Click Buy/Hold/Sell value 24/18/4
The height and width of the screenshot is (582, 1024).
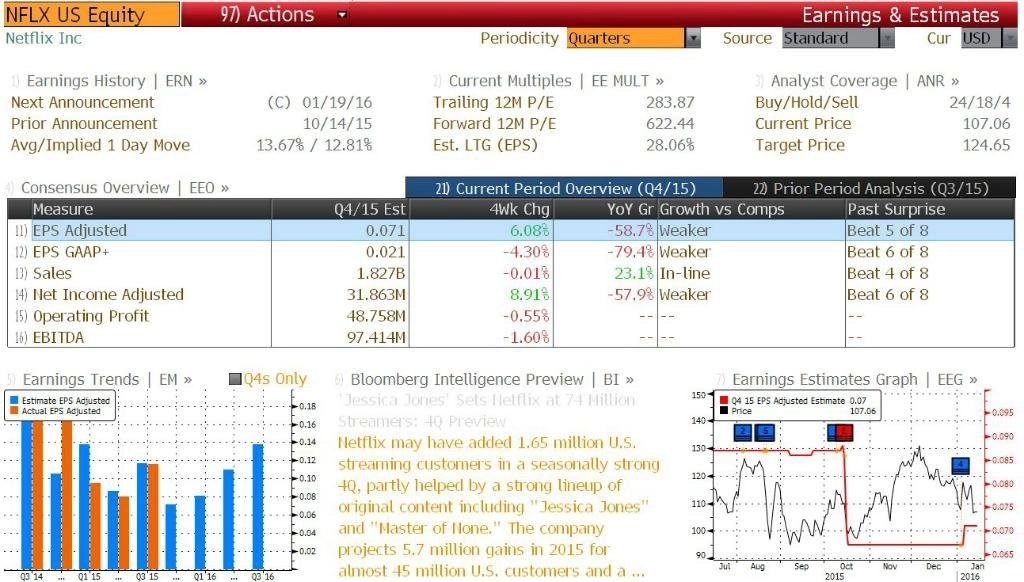(980, 103)
